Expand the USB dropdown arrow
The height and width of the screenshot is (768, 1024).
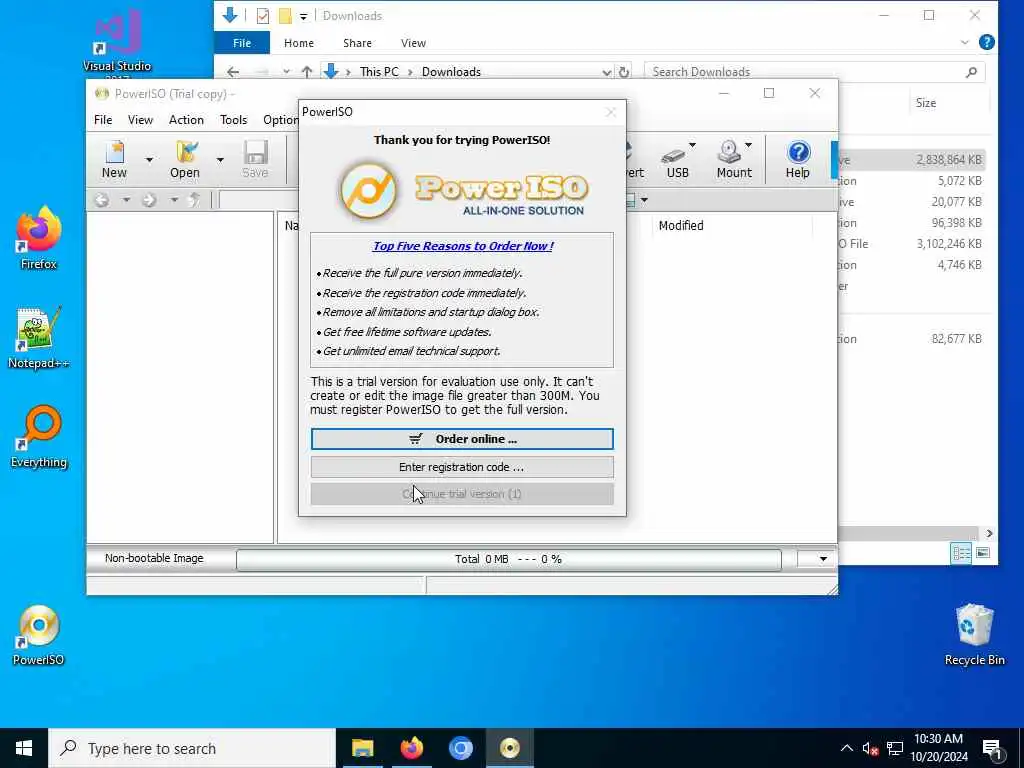click(x=692, y=145)
